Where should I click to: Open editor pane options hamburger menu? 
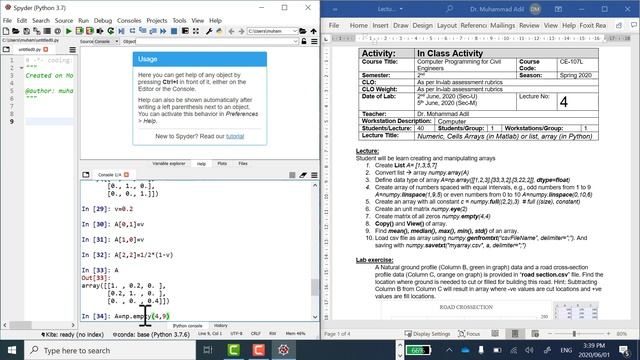[x=72, y=49]
